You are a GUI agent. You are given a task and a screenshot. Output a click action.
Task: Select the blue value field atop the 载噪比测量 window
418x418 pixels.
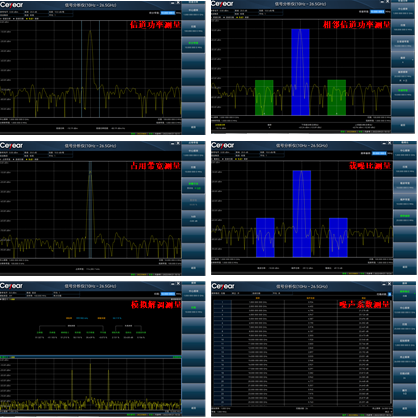[379, 153]
